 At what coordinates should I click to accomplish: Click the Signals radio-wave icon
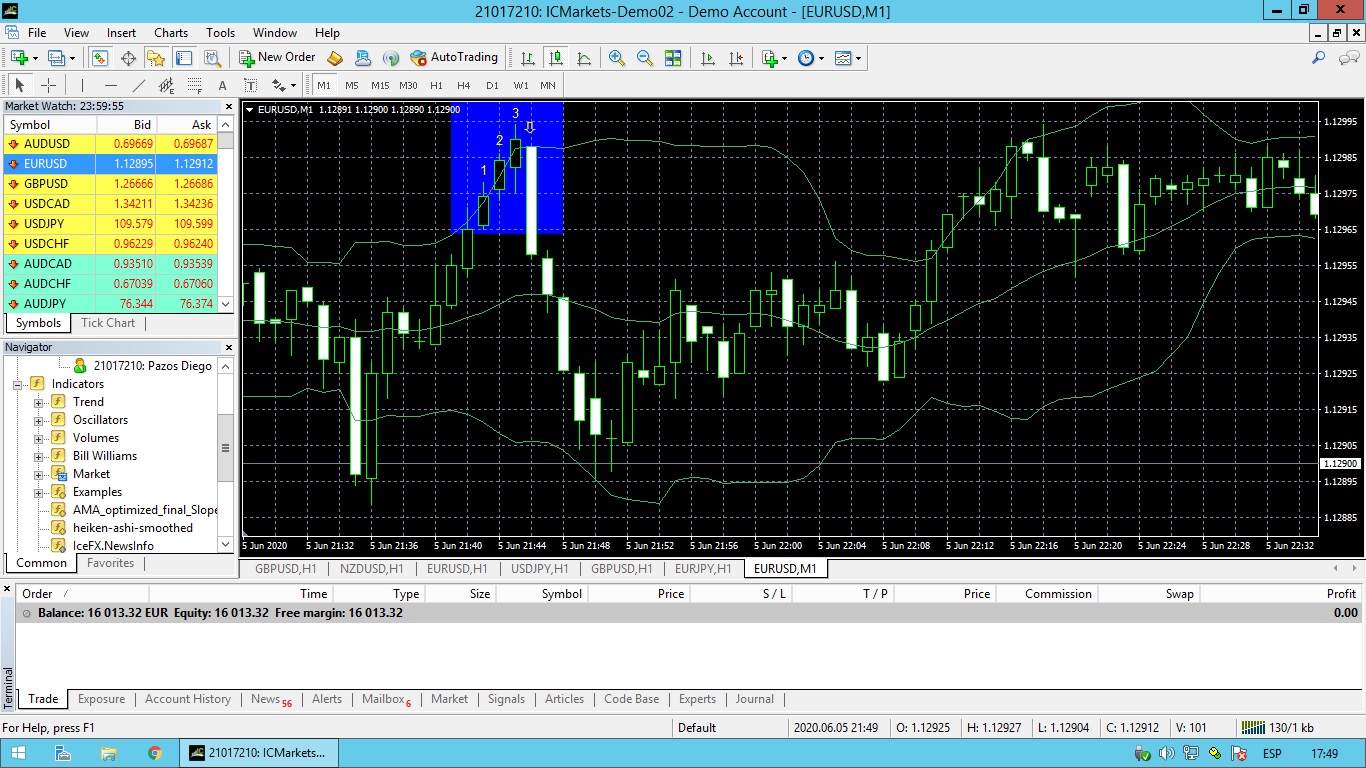click(391, 58)
